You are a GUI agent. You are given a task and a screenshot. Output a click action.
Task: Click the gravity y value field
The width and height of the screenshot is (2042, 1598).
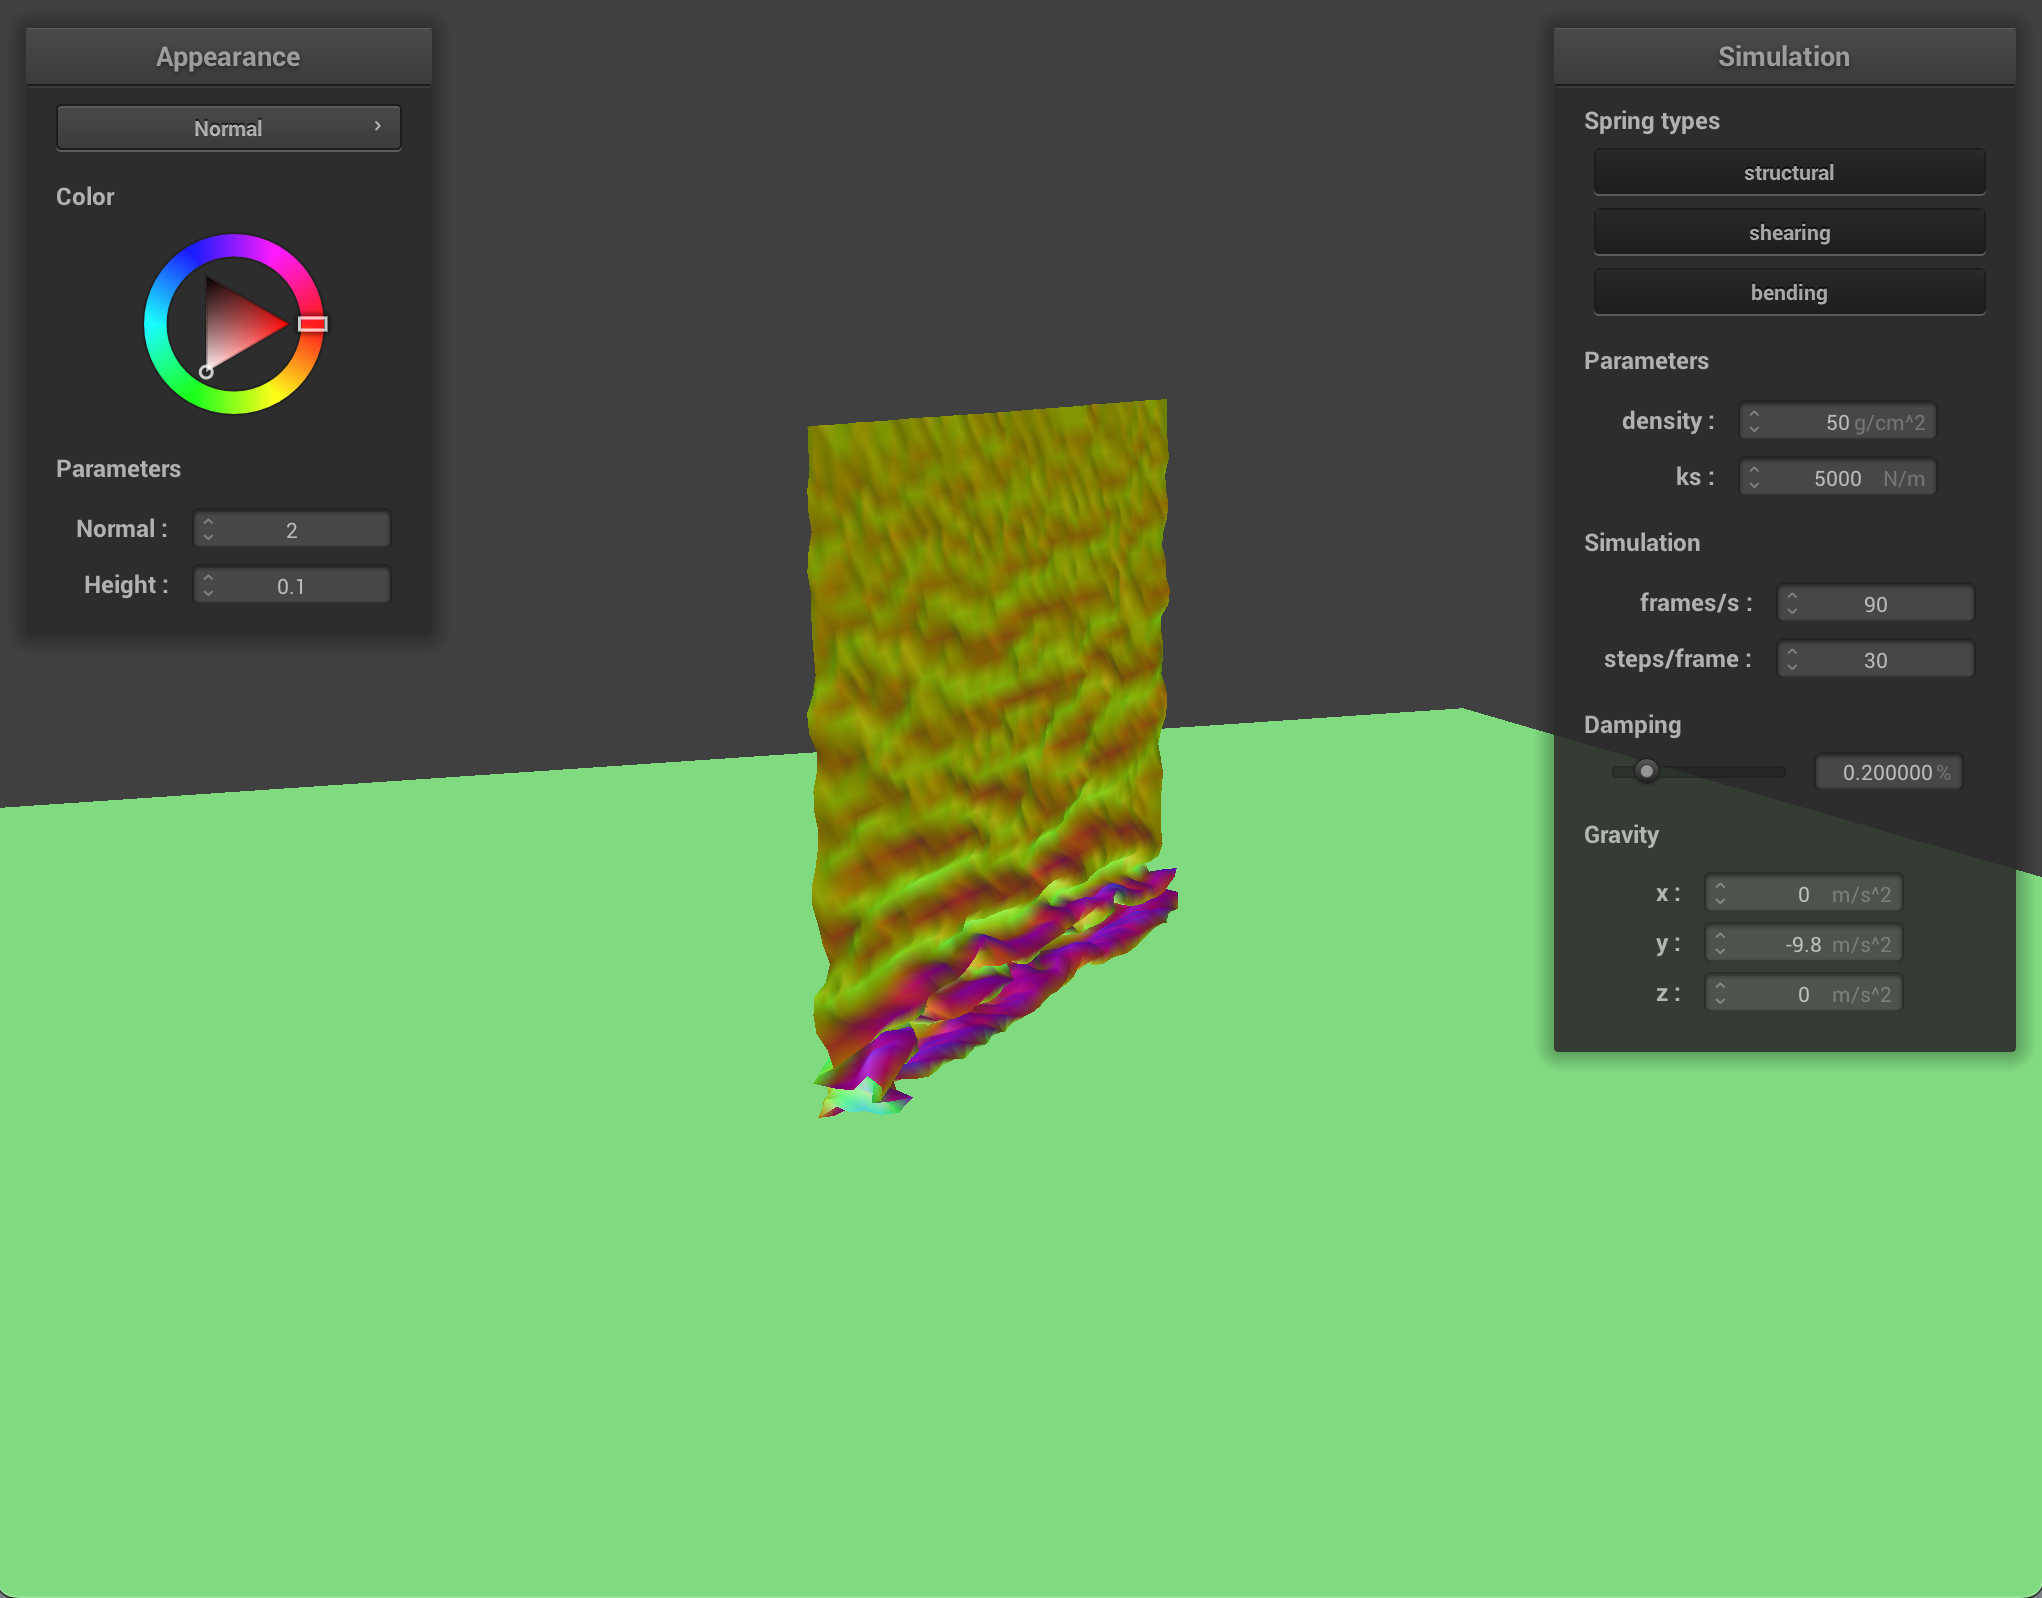1803,943
